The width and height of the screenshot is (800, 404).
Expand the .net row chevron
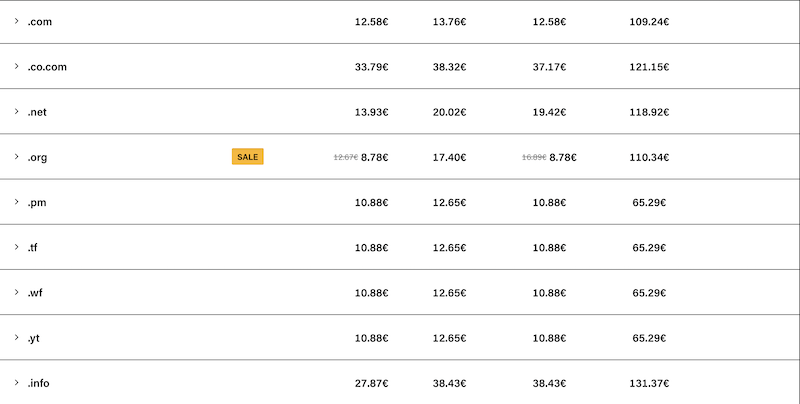(x=16, y=111)
